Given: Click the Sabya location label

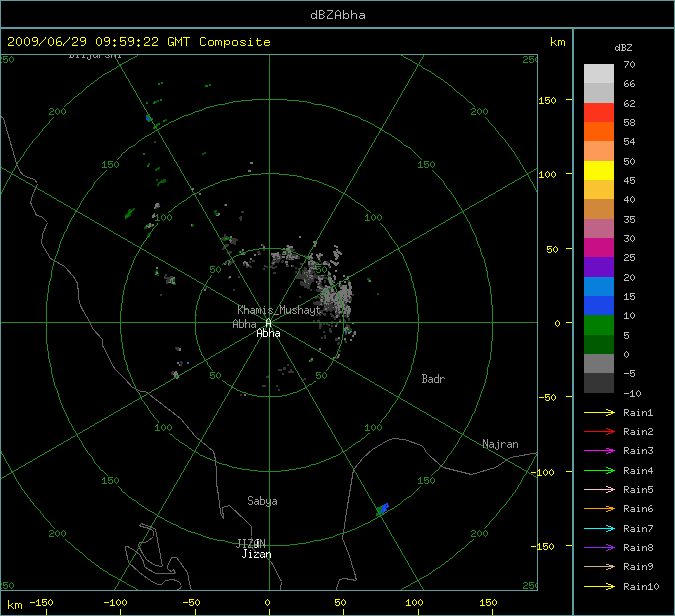Looking at the screenshot, I should (x=262, y=501).
